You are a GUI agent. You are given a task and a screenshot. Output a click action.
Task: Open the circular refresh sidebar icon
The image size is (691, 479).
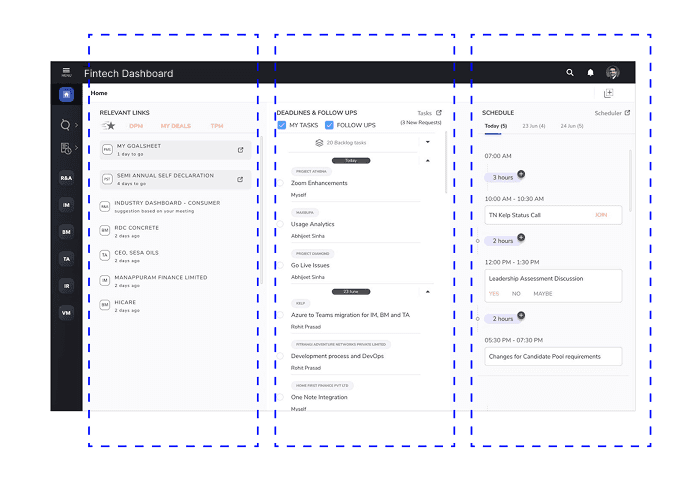pos(65,125)
